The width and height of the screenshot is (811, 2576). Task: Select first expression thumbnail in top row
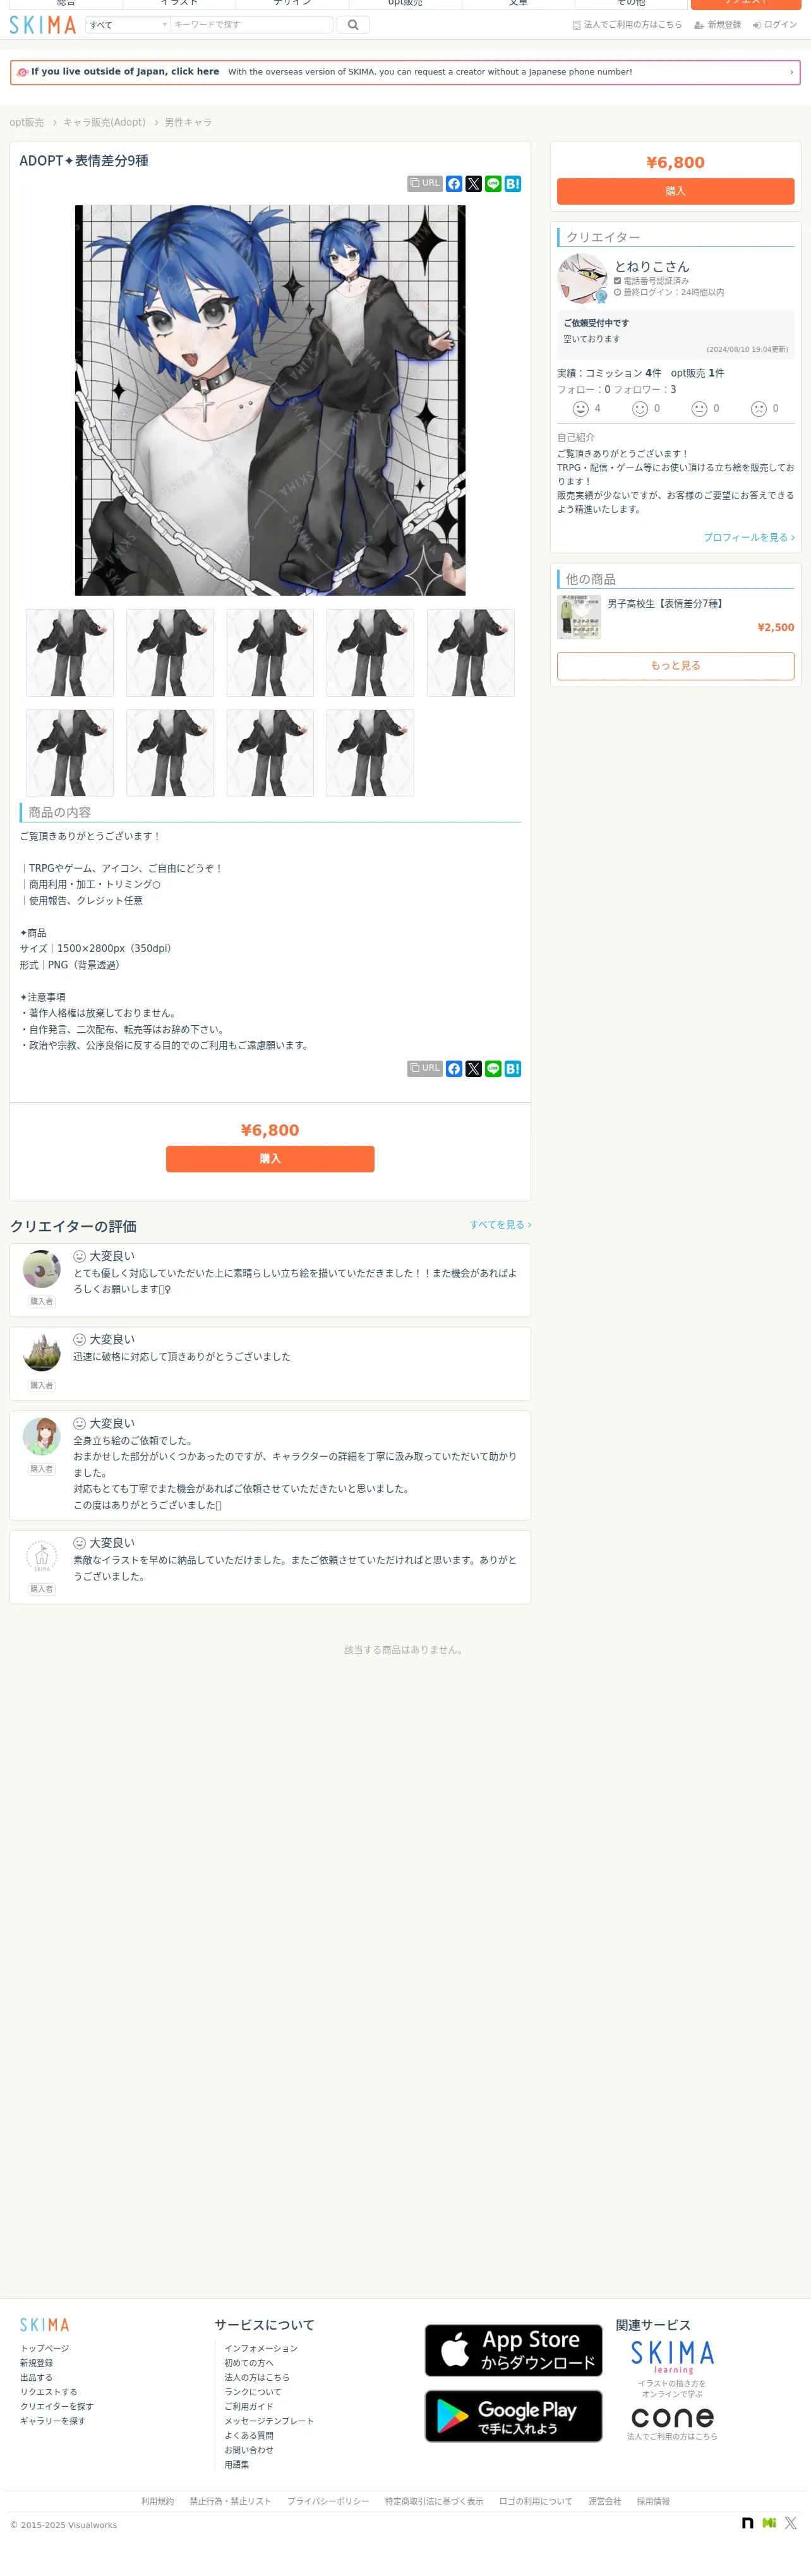pos(70,653)
